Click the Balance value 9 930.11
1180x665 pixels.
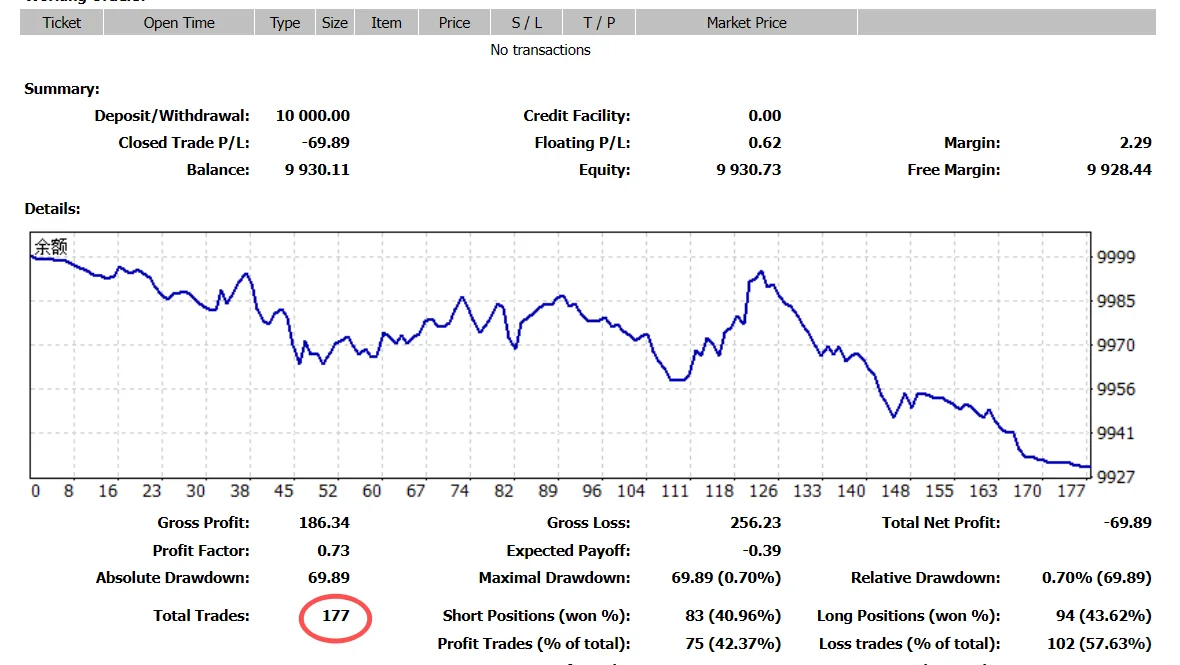(x=317, y=170)
